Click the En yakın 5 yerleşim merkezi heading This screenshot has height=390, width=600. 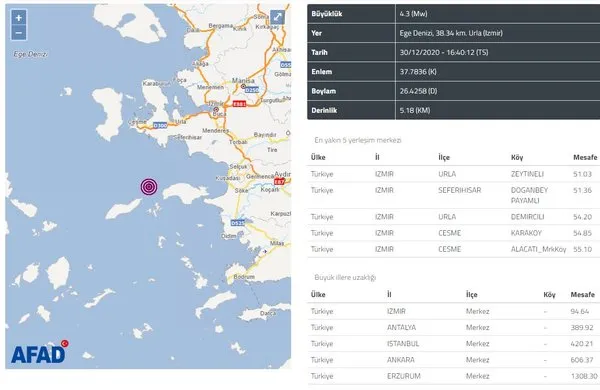(358, 140)
